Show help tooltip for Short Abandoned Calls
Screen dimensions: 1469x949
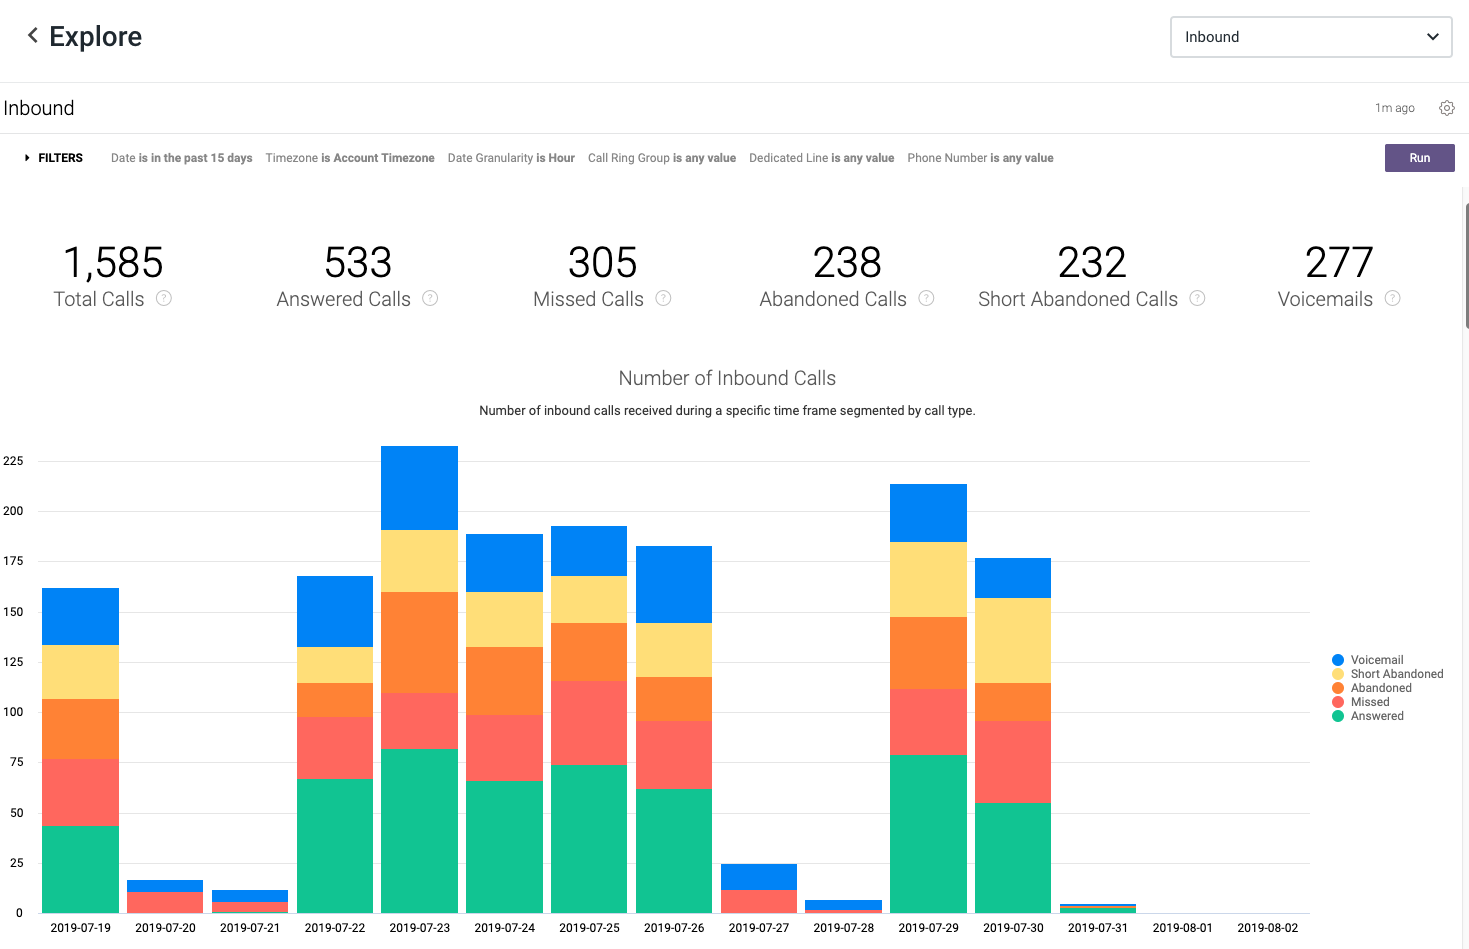[x=1197, y=298]
